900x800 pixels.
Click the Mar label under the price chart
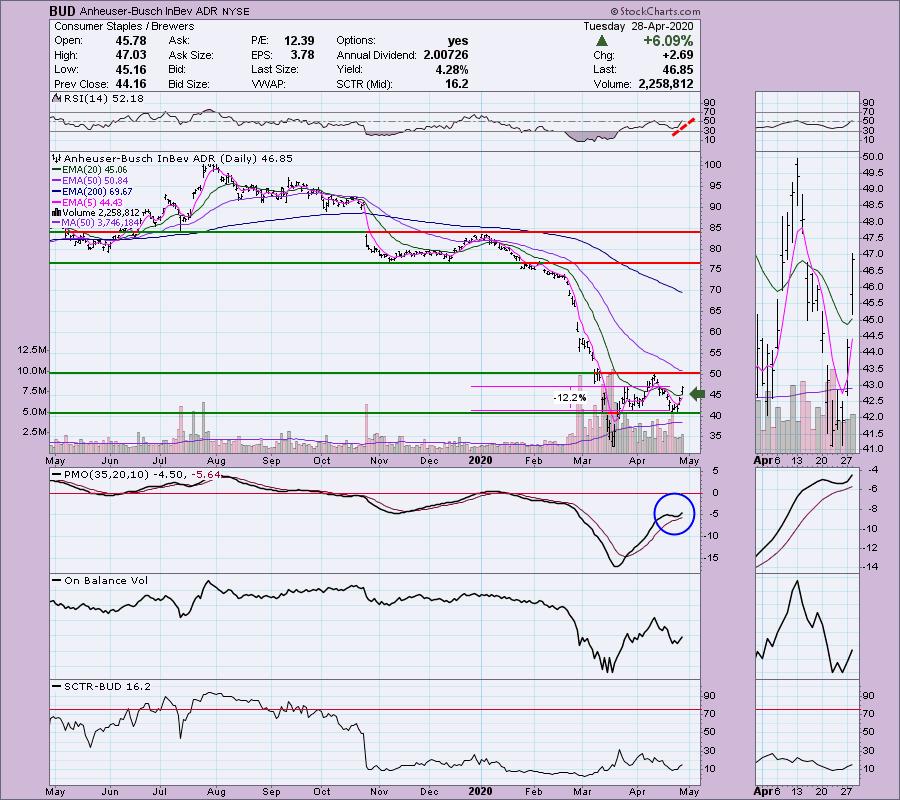(583, 461)
